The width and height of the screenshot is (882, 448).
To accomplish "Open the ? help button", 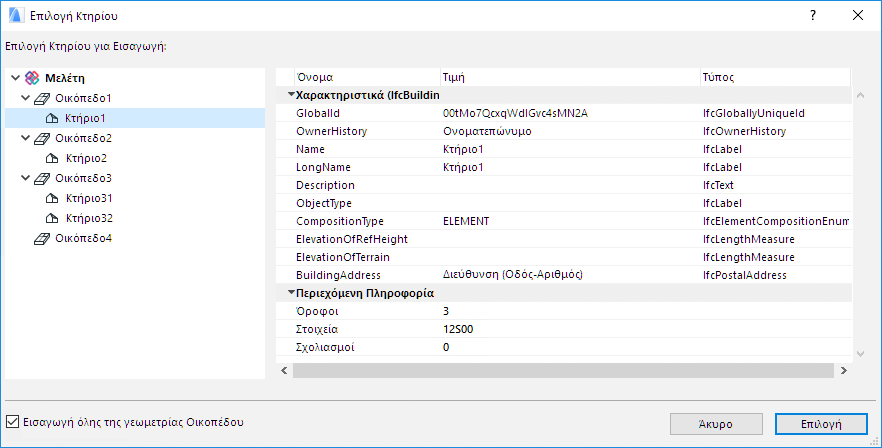I will [x=813, y=15].
